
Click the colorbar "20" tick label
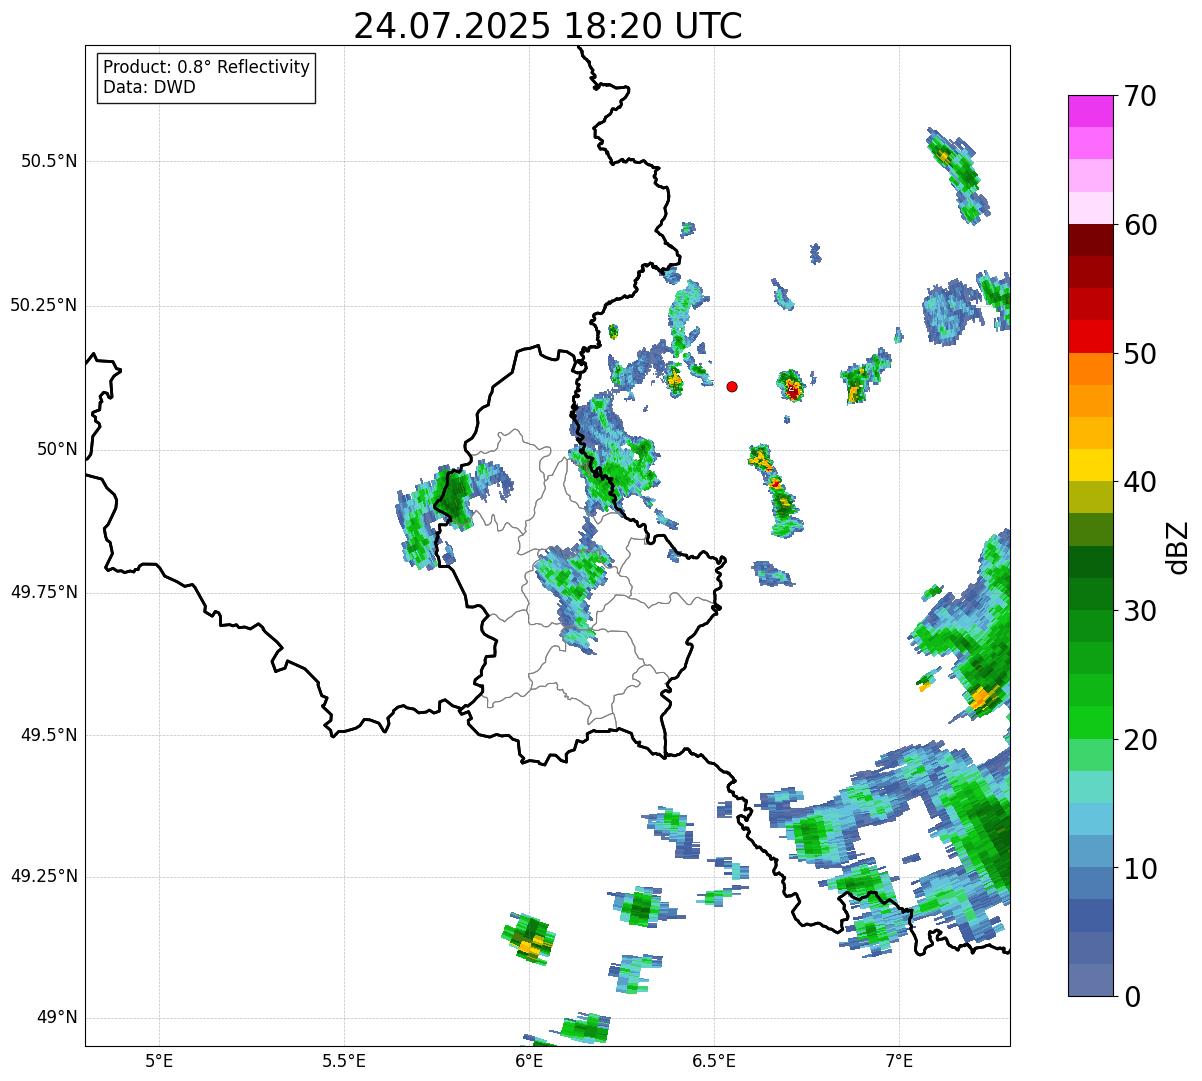(1140, 740)
